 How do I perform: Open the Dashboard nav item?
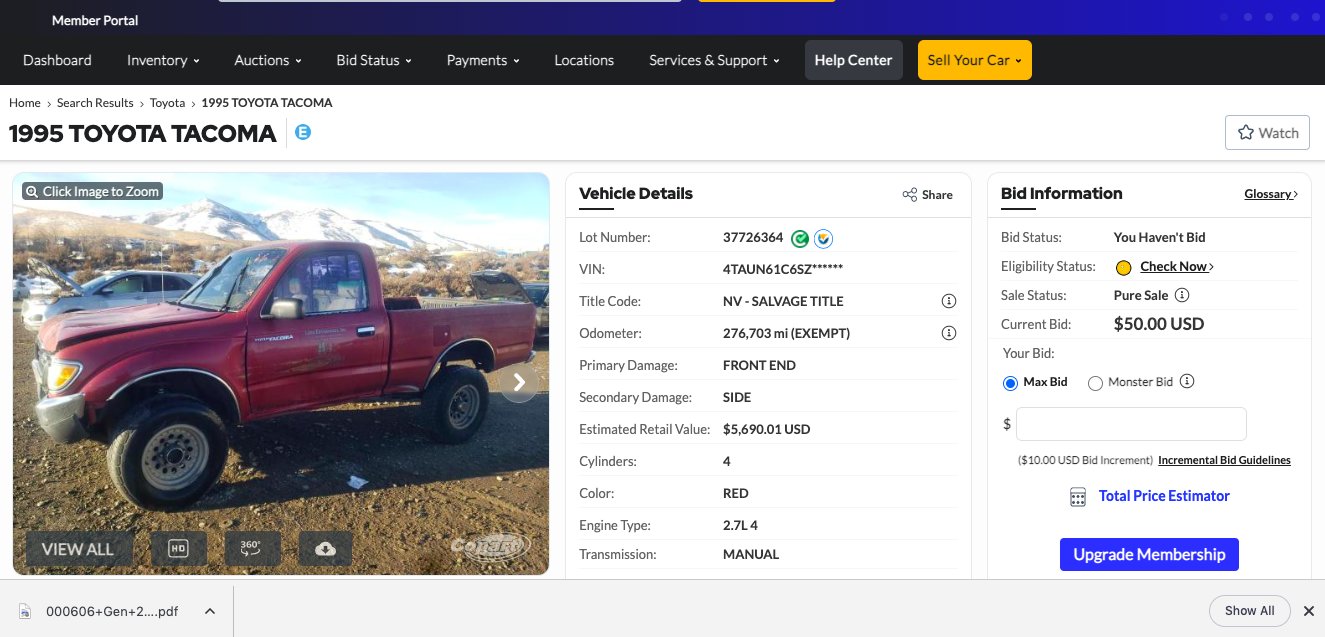click(x=57, y=60)
